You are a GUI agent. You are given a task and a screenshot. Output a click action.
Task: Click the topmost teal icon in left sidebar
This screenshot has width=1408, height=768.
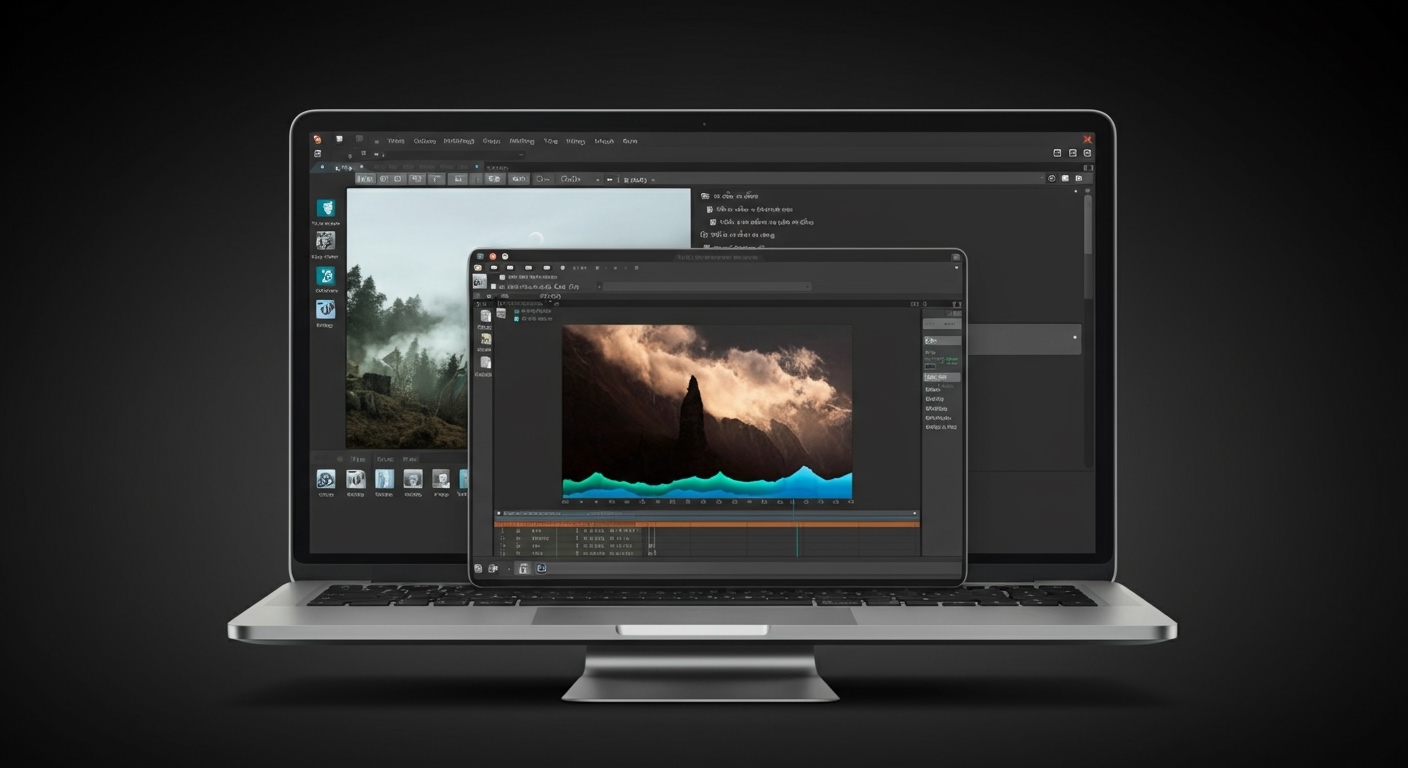pos(325,208)
